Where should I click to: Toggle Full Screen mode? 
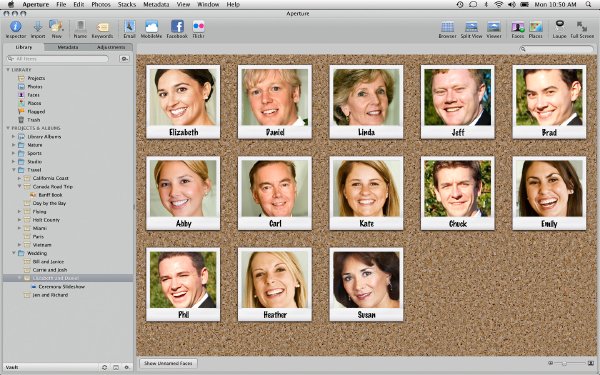point(582,26)
